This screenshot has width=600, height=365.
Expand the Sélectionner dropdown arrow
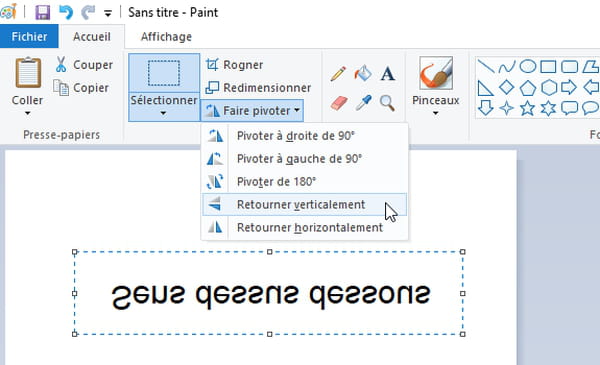[x=163, y=113]
